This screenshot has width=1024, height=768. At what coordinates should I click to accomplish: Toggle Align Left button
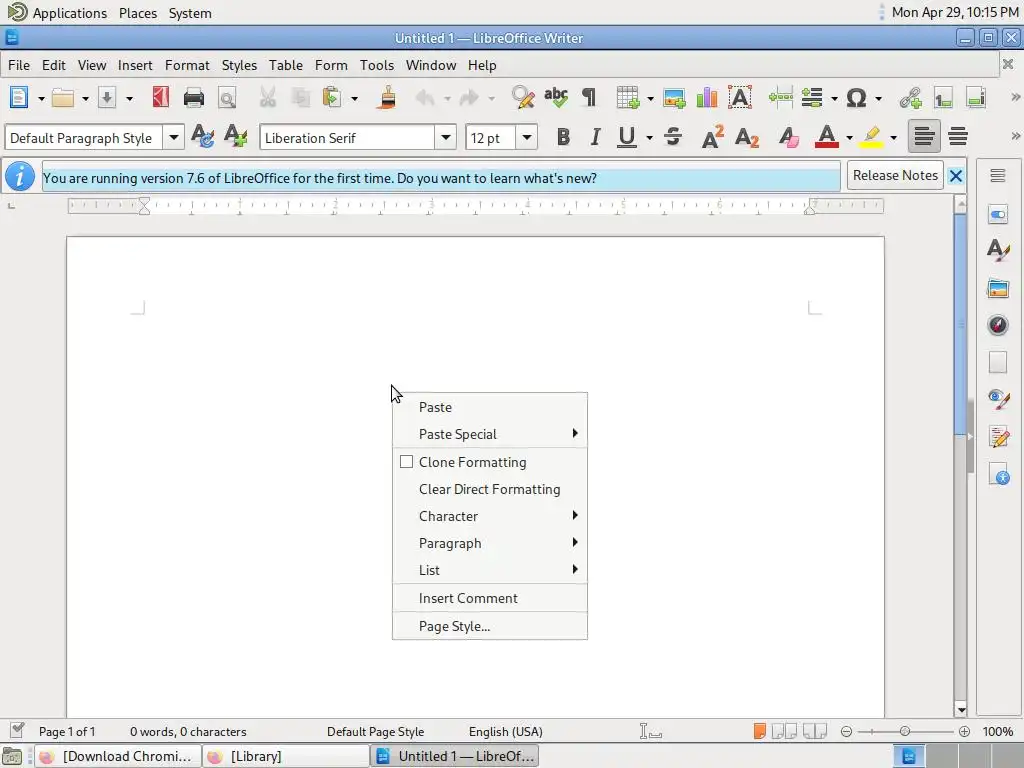point(923,137)
